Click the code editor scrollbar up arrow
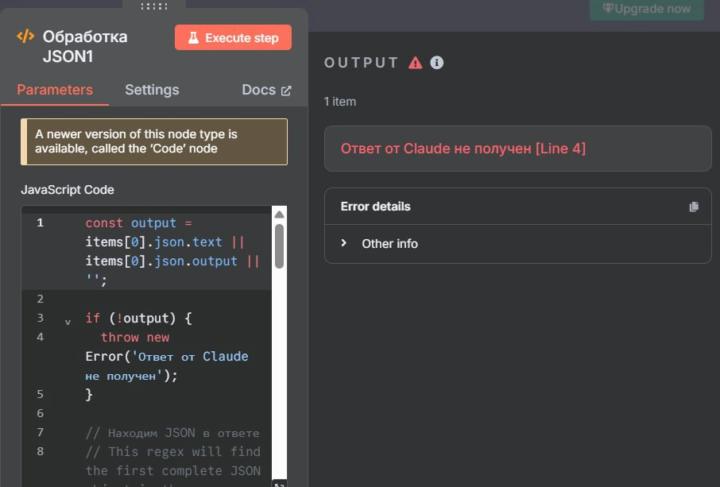Screen dimensions: 720x487 pos(279,214)
